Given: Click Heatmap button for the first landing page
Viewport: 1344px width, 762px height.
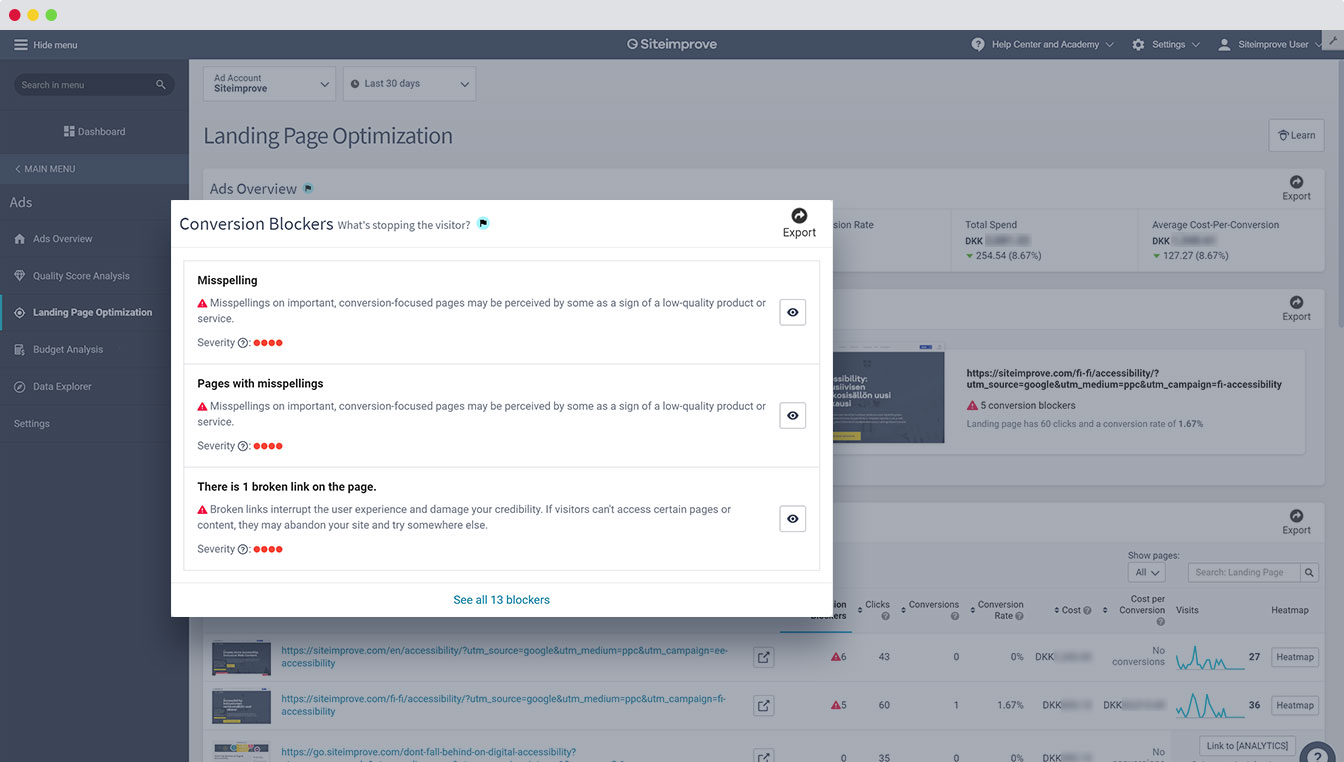Looking at the screenshot, I should tap(1294, 657).
